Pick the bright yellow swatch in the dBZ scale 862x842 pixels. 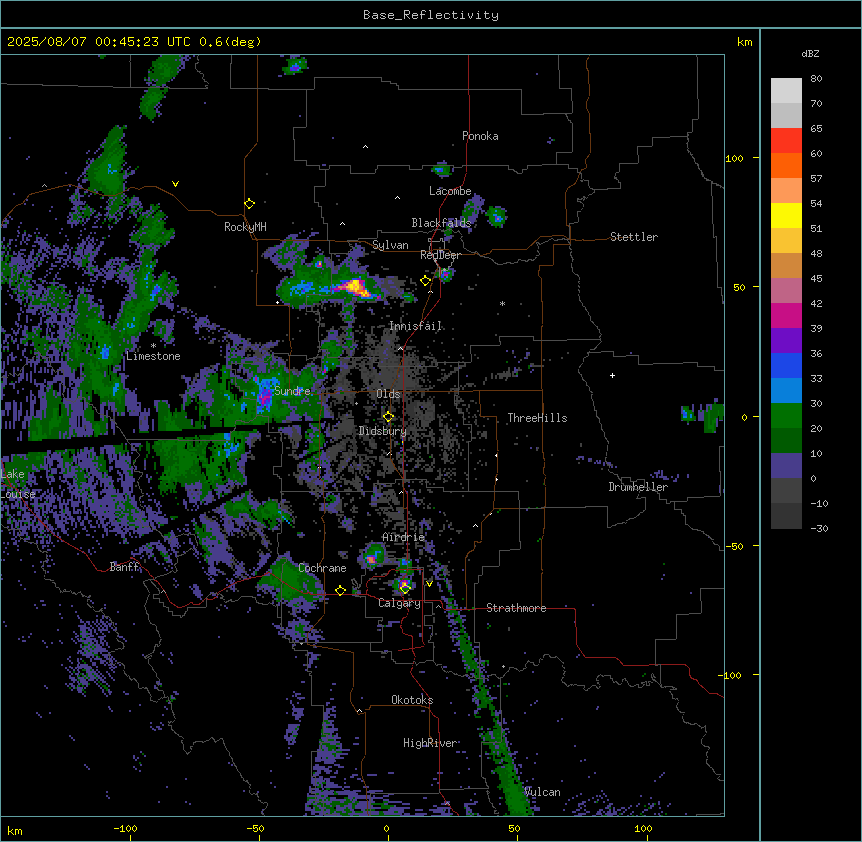click(x=786, y=215)
